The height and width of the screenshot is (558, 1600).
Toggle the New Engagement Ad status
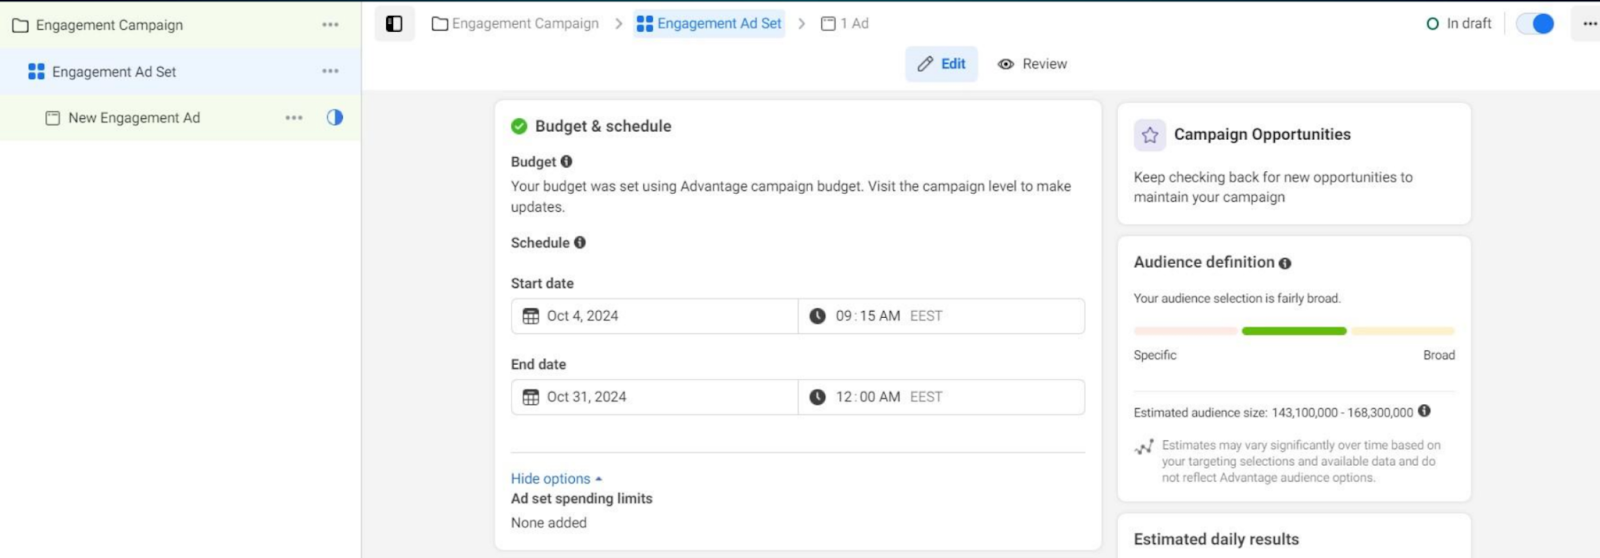click(x=335, y=118)
